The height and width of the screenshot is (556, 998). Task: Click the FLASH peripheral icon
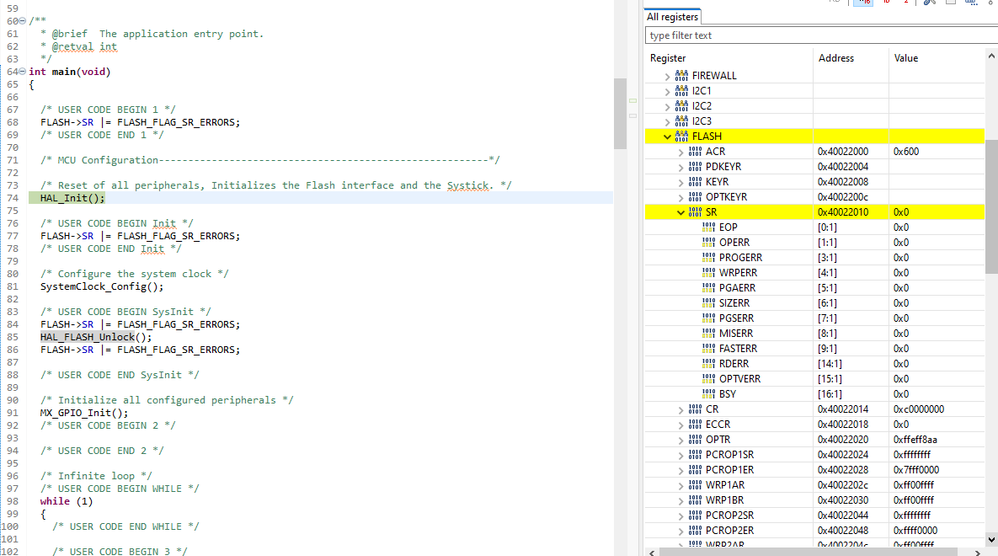[681, 136]
